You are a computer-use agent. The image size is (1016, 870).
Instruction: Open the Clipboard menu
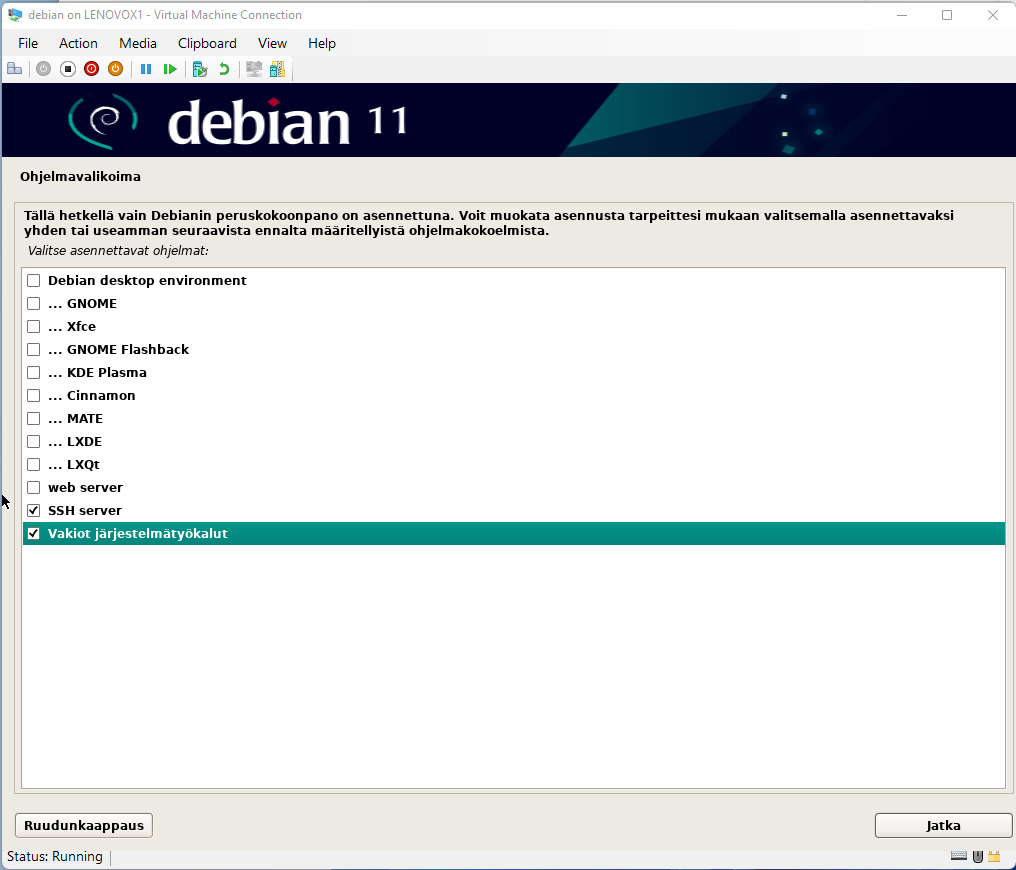(x=207, y=43)
